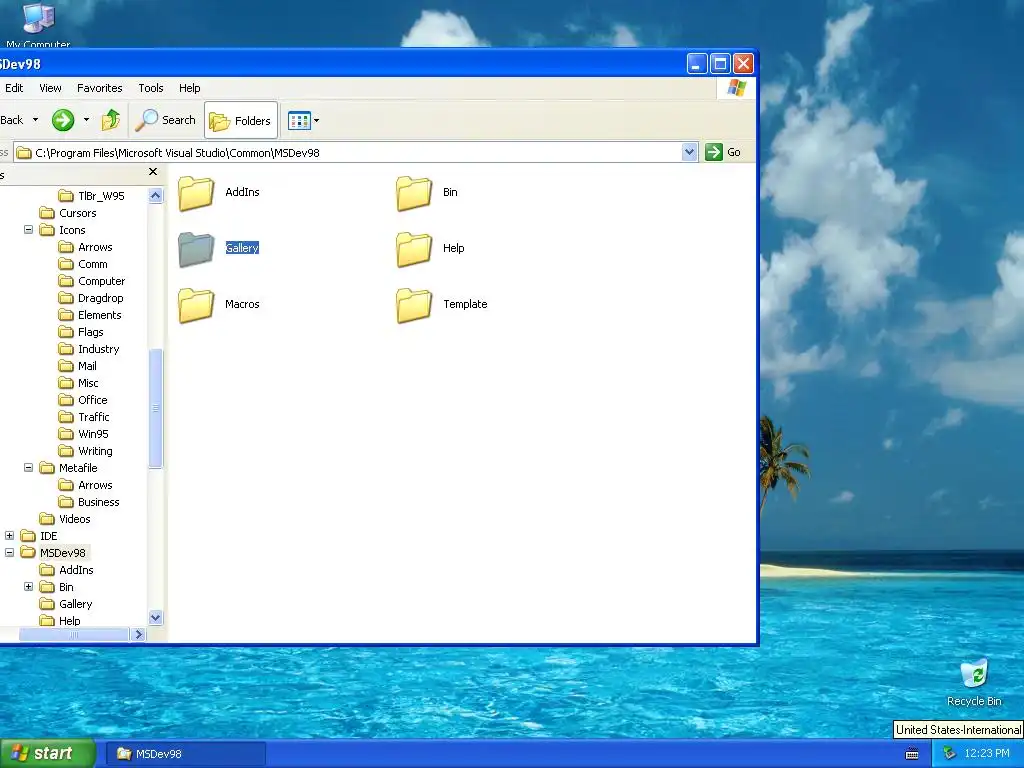Collapse the MSDev98 tree node
Image resolution: width=1024 pixels, height=768 pixels.
pyautogui.click(x=10, y=552)
